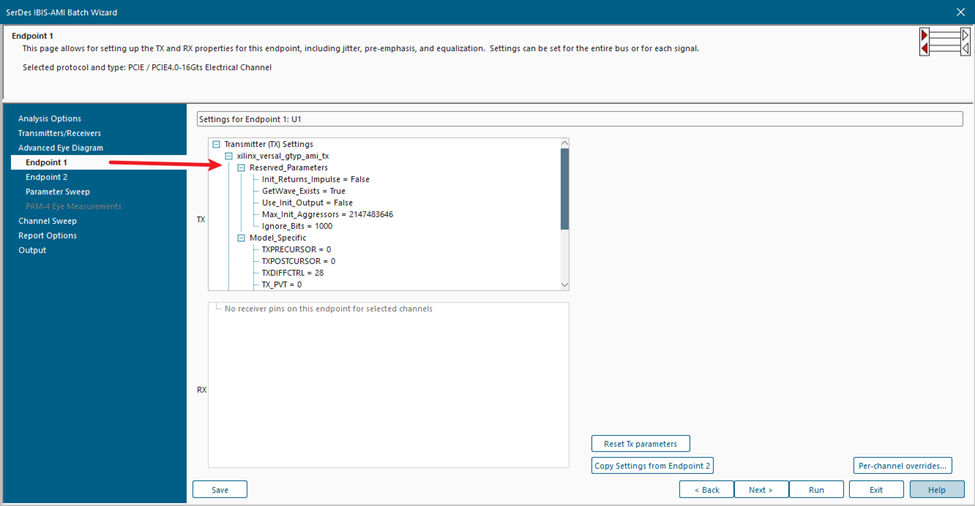Switch to Endpoint 2 page
Screen dimensions: 975x506
[47, 177]
